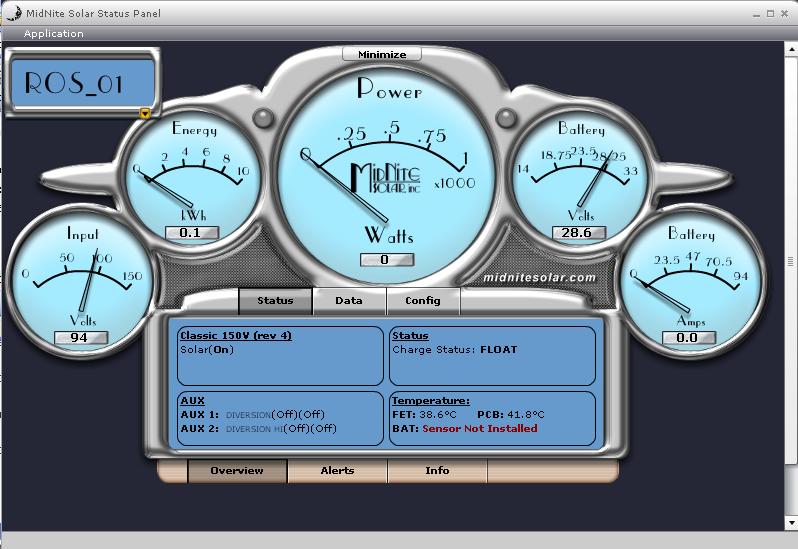Select the Info bottom tab
Image resolution: width=798 pixels, height=549 pixels.
(x=437, y=471)
